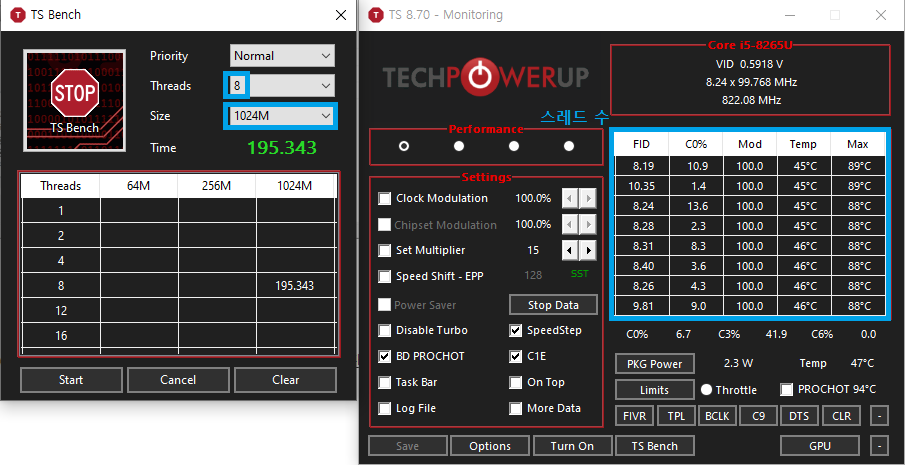This screenshot has width=905, height=465.
Task: Click the Clear button in TS Bench
Action: click(x=286, y=380)
